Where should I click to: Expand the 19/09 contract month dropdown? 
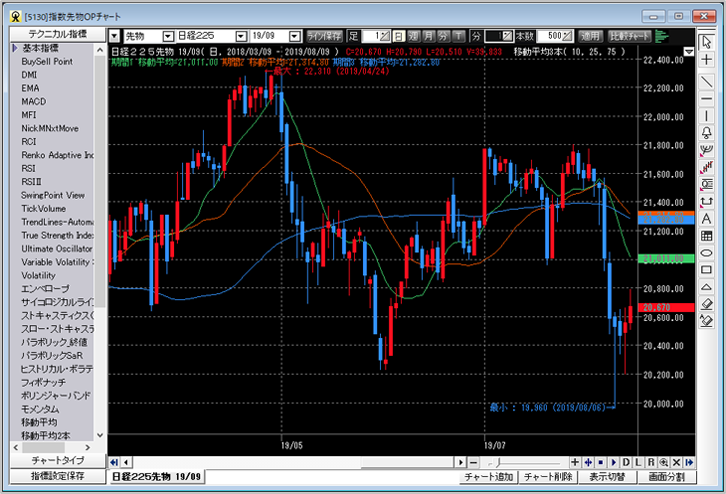click(x=294, y=36)
